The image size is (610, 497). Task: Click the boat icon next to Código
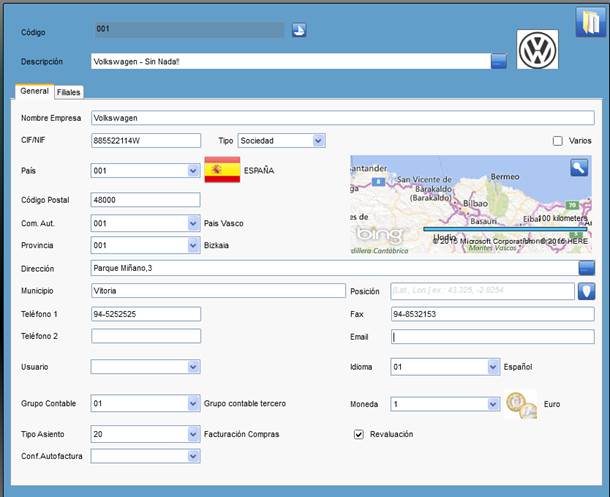tap(299, 30)
